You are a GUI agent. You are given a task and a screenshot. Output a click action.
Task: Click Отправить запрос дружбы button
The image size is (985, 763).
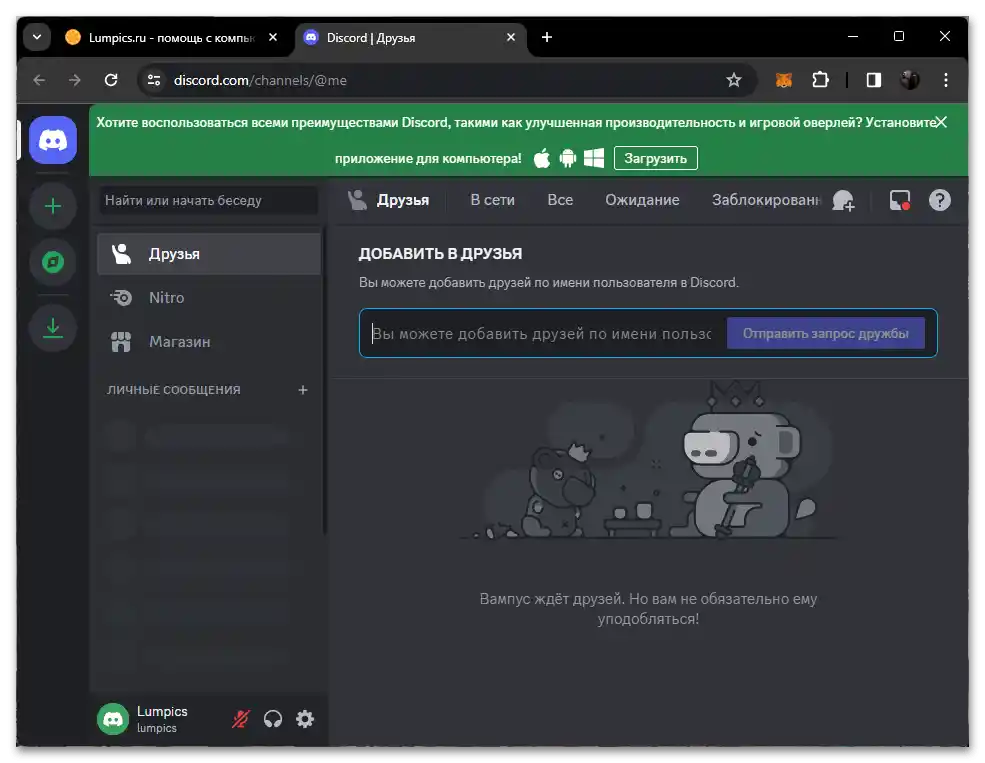coord(825,333)
